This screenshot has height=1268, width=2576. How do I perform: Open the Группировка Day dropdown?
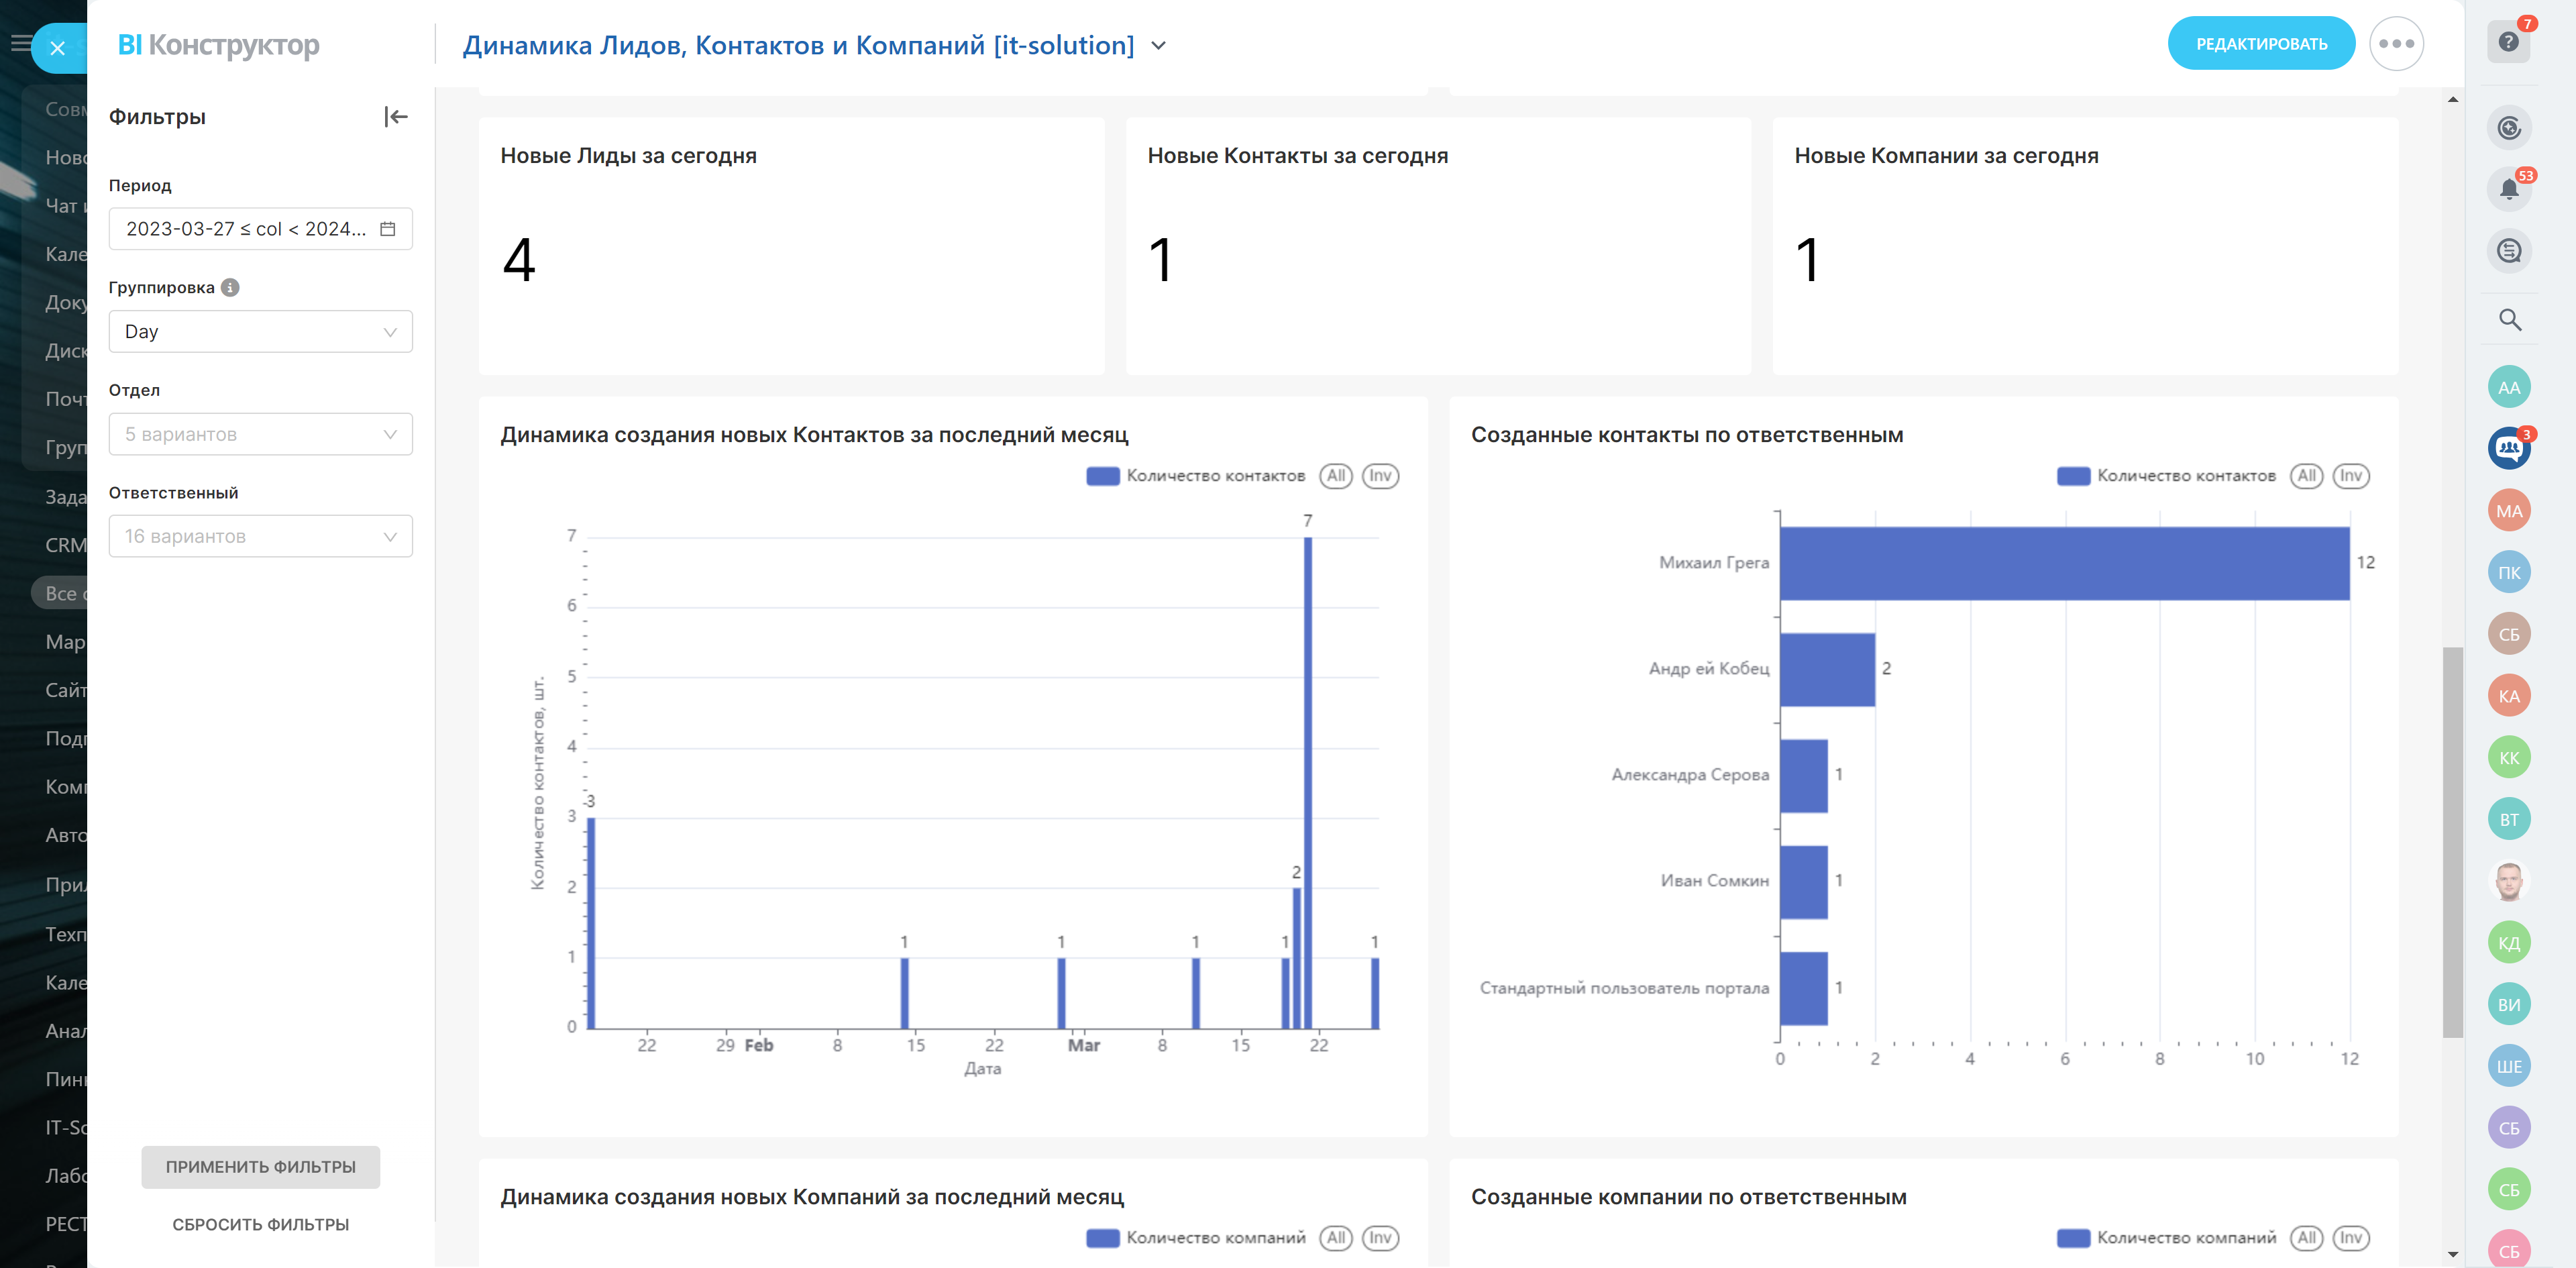(x=260, y=332)
